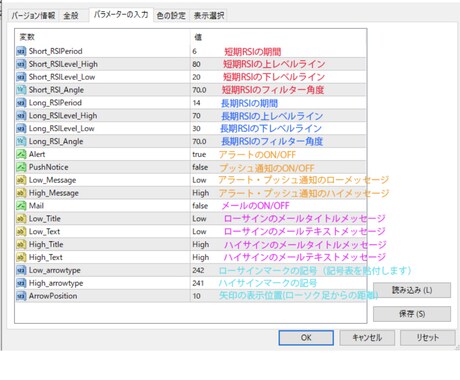This screenshot has width=460, height=380.
Task: Click the integer icon beside ArrowPosition
Action: click(21, 296)
